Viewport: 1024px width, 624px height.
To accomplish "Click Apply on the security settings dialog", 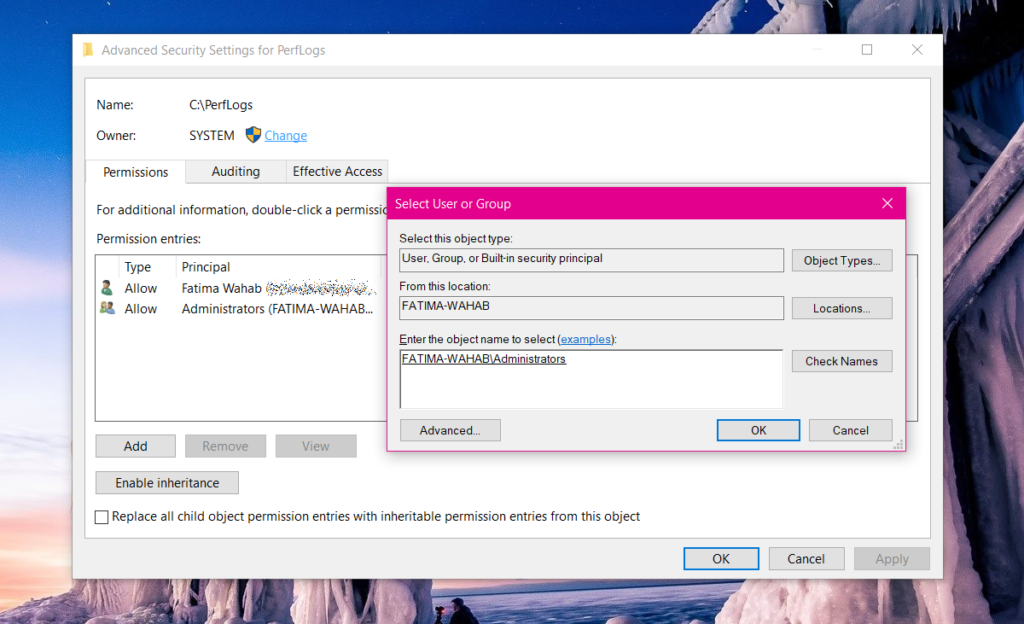I will coord(891,558).
